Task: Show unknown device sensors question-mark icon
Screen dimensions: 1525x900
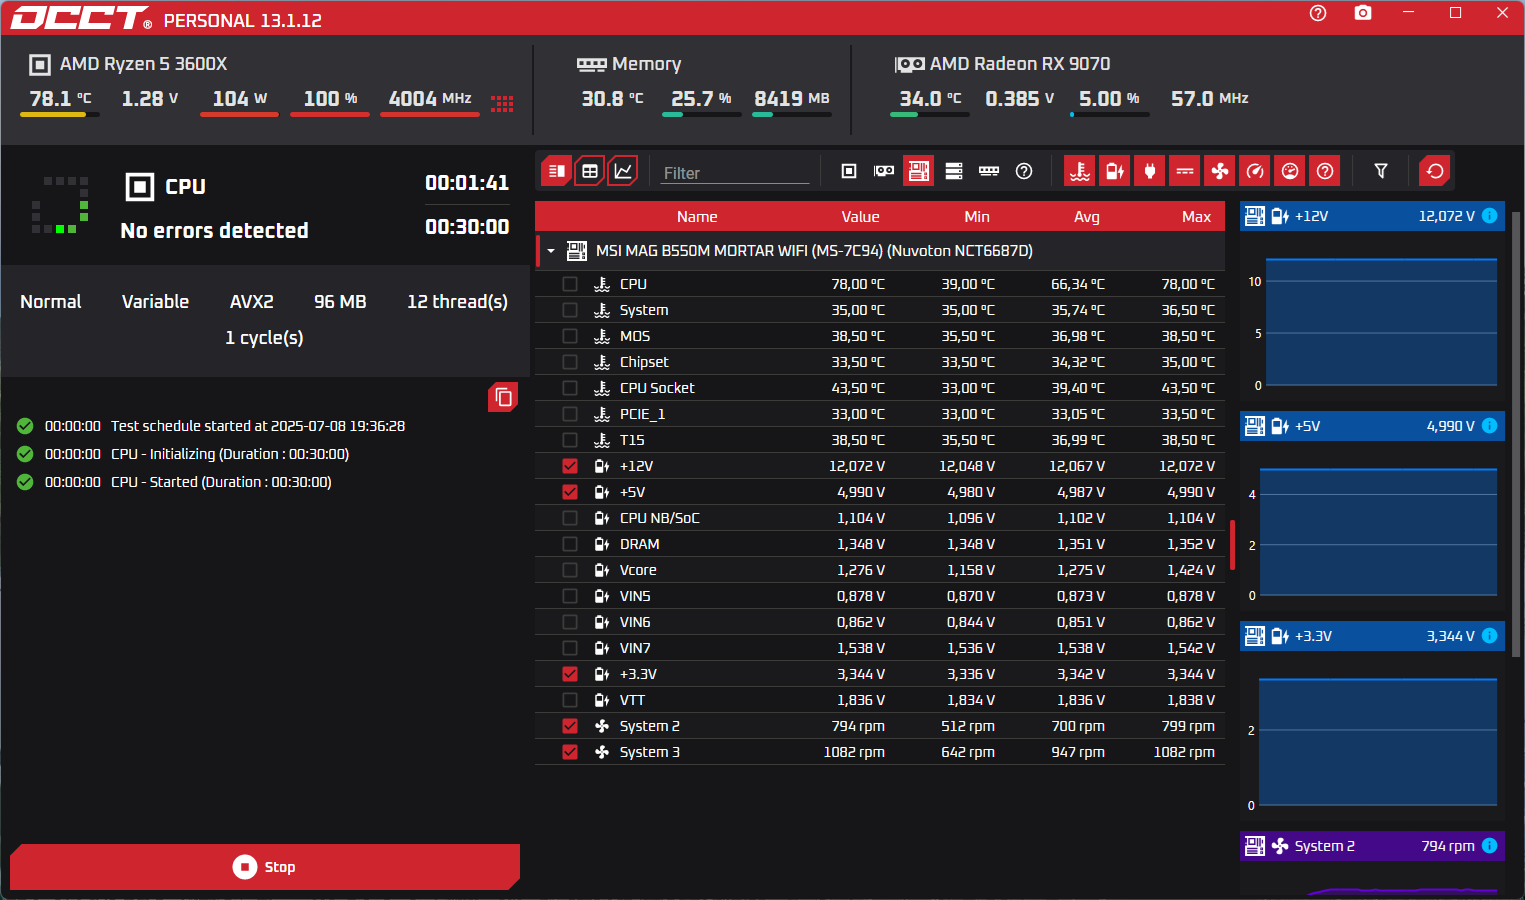Action: coord(1024,171)
